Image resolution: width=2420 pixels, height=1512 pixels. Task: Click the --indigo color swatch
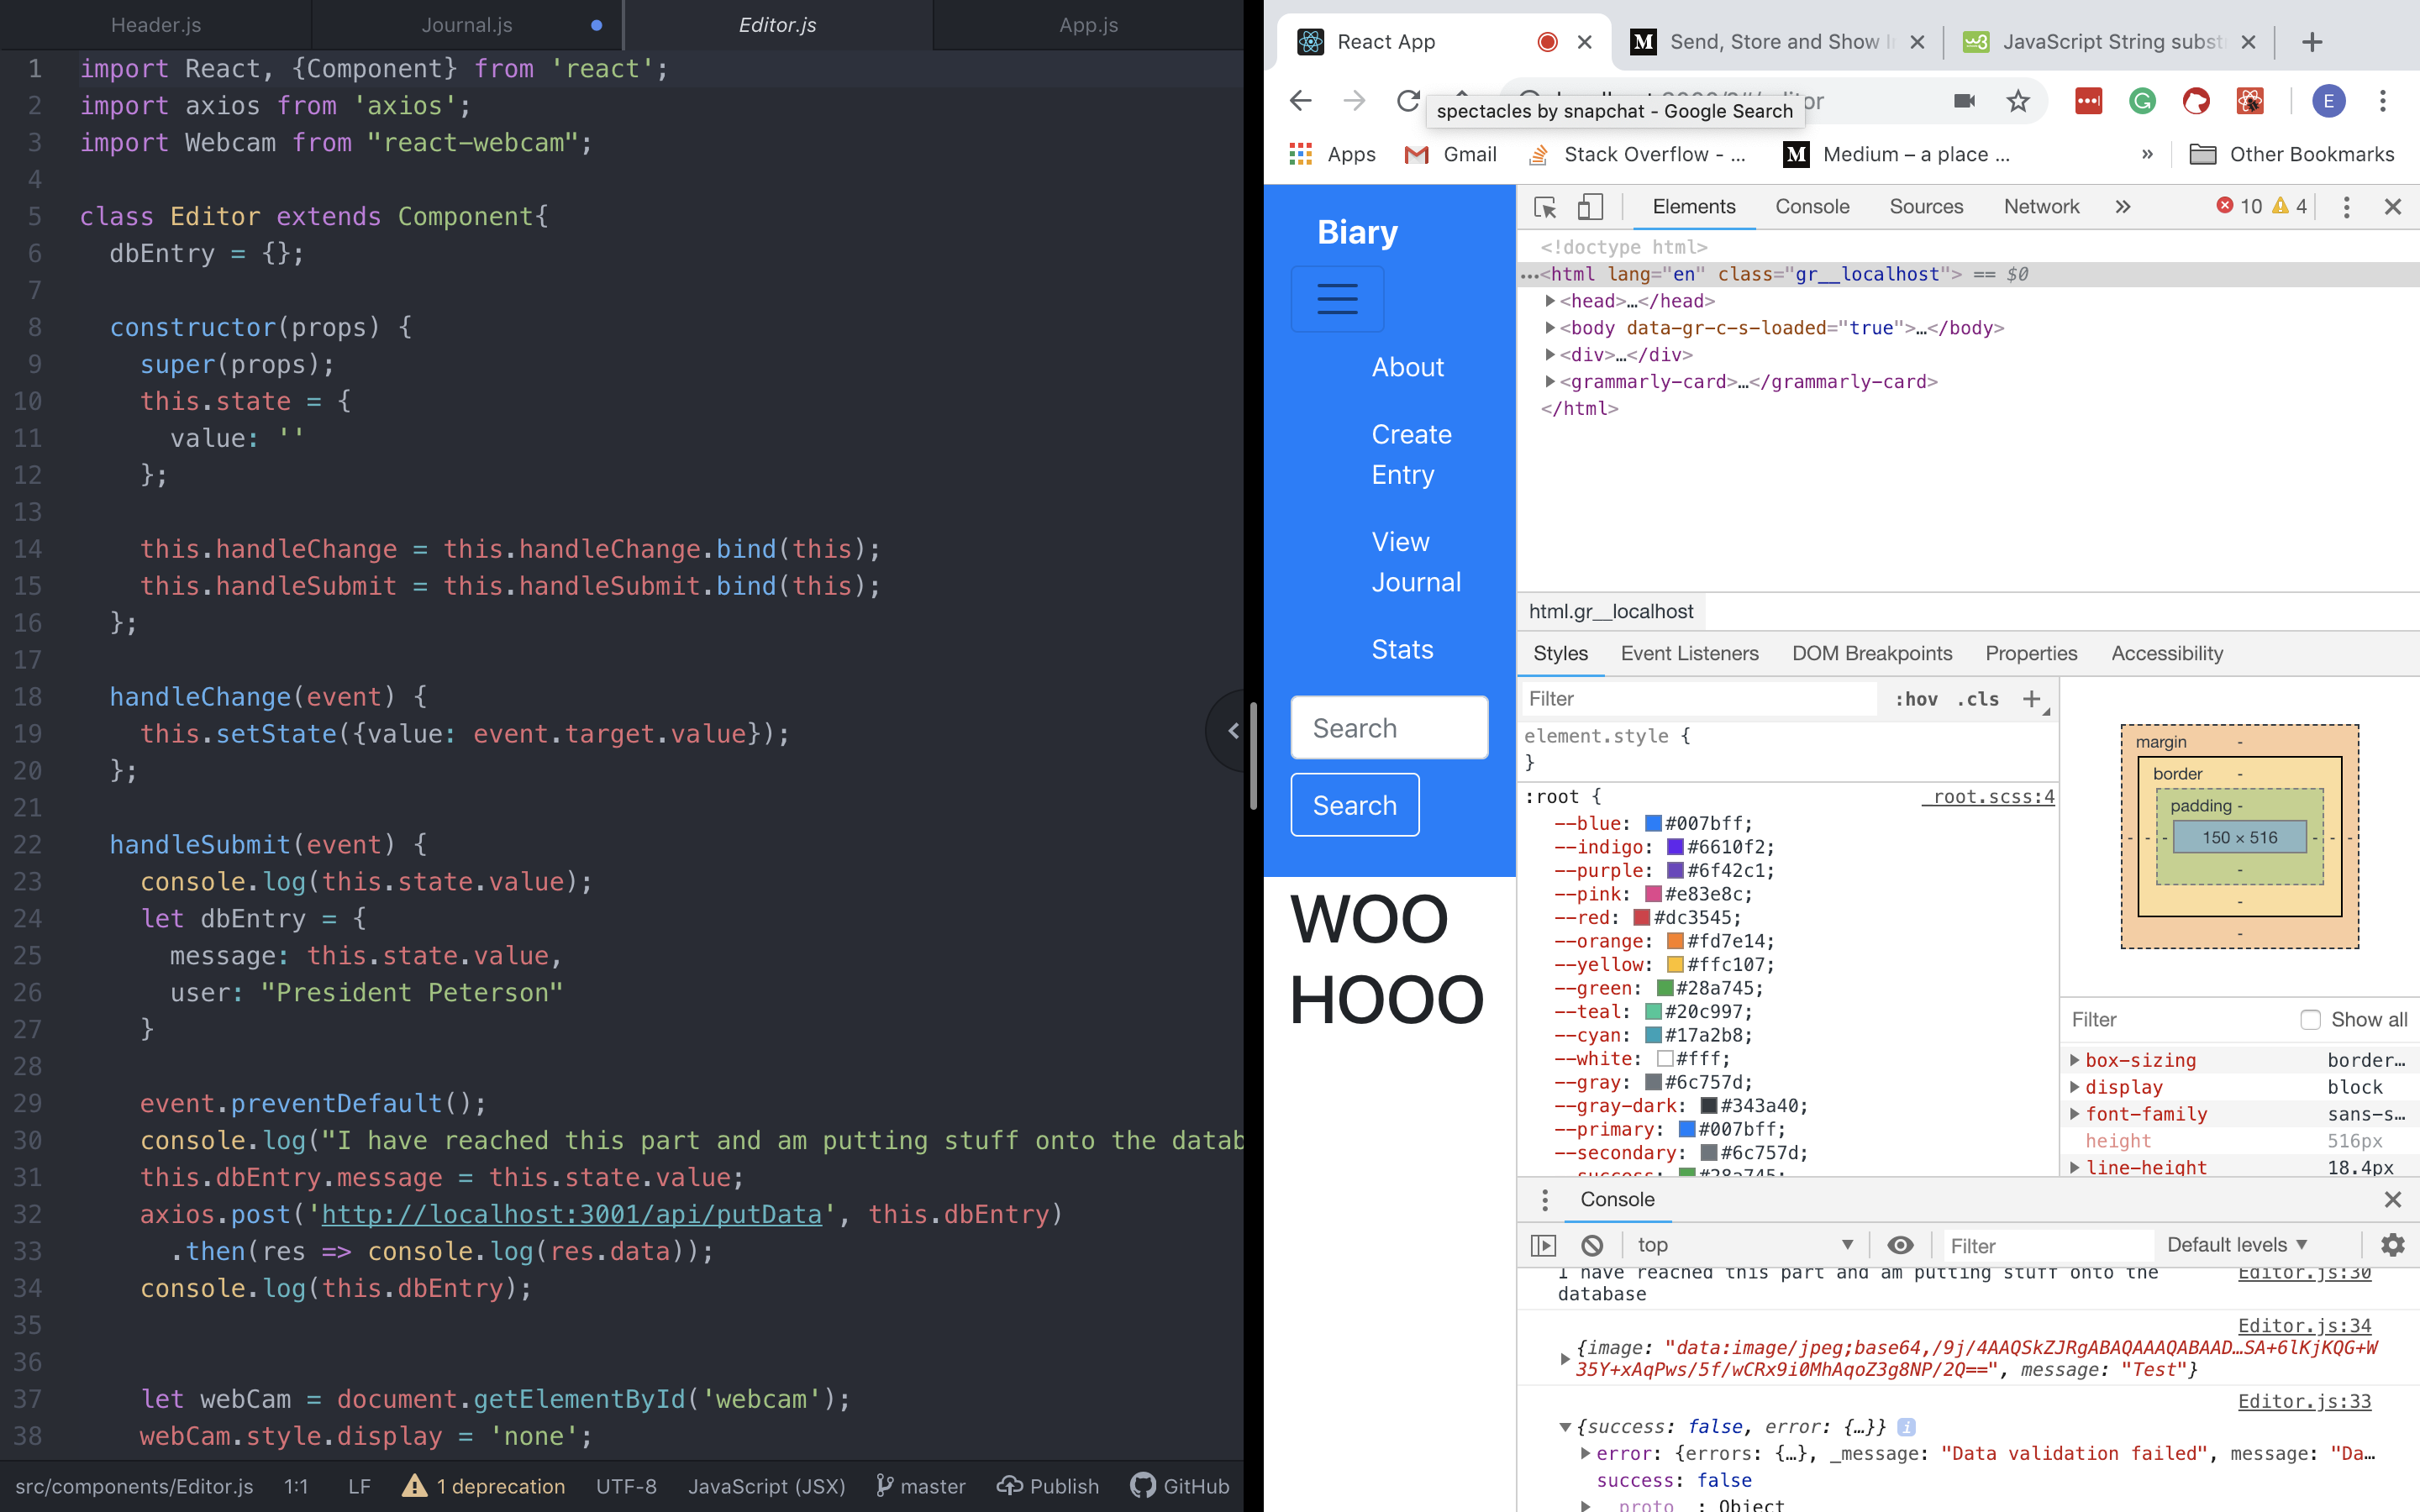(1675, 847)
